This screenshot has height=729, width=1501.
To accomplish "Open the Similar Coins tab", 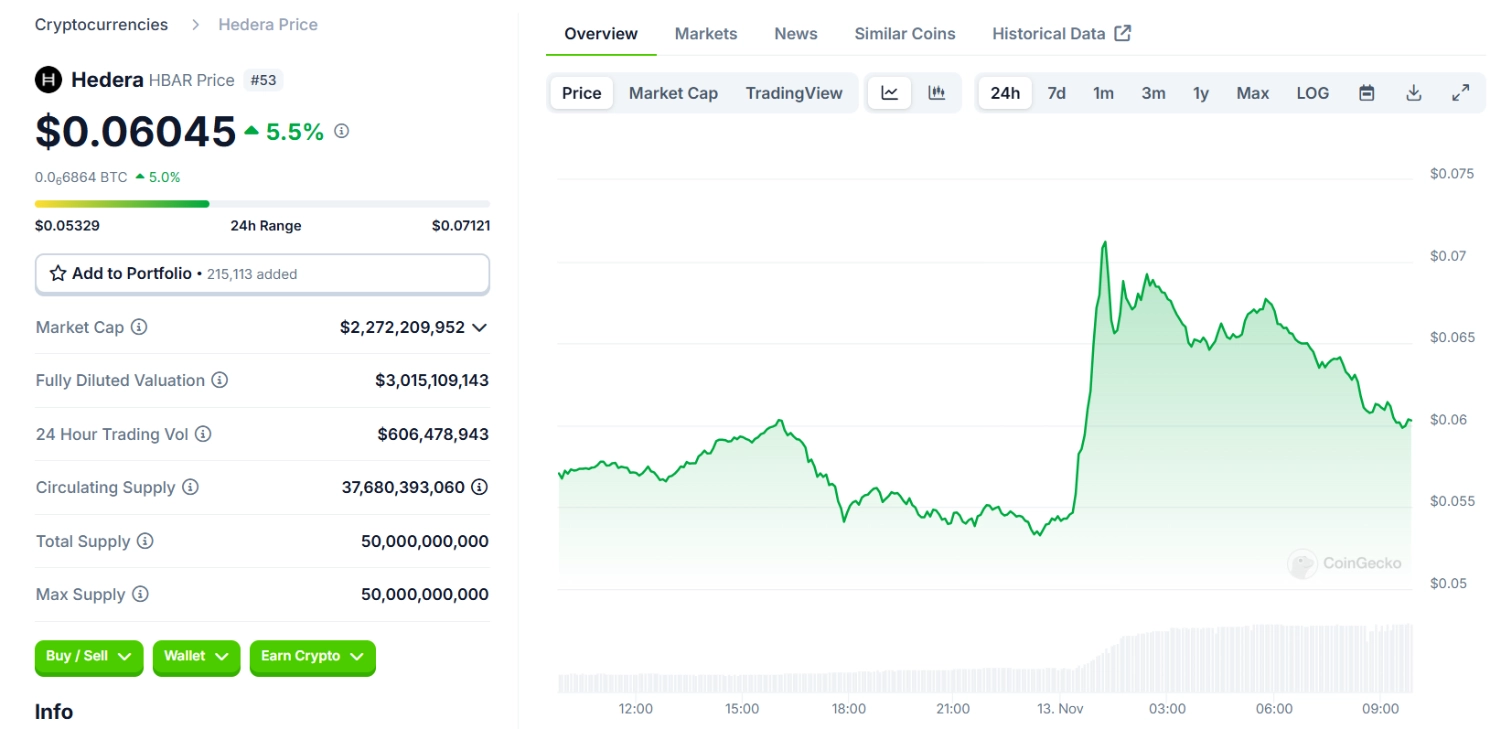I will click(x=905, y=33).
